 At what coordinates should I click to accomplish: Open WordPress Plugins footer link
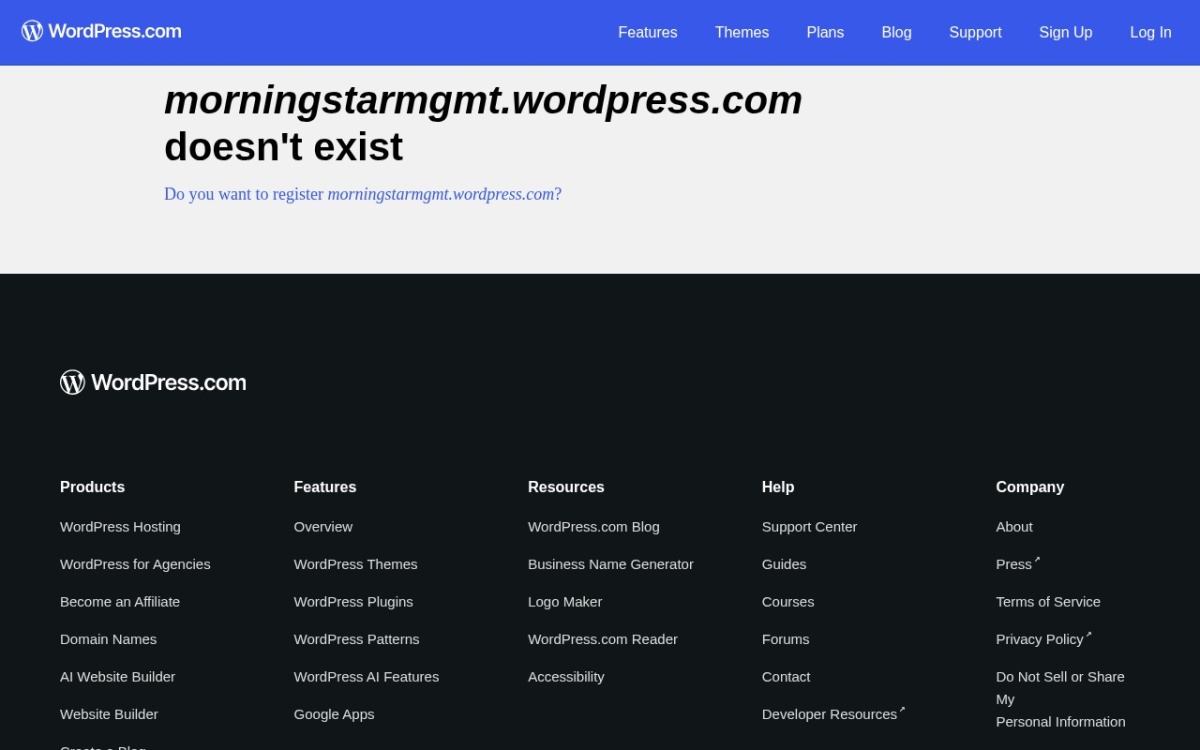(x=353, y=602)
